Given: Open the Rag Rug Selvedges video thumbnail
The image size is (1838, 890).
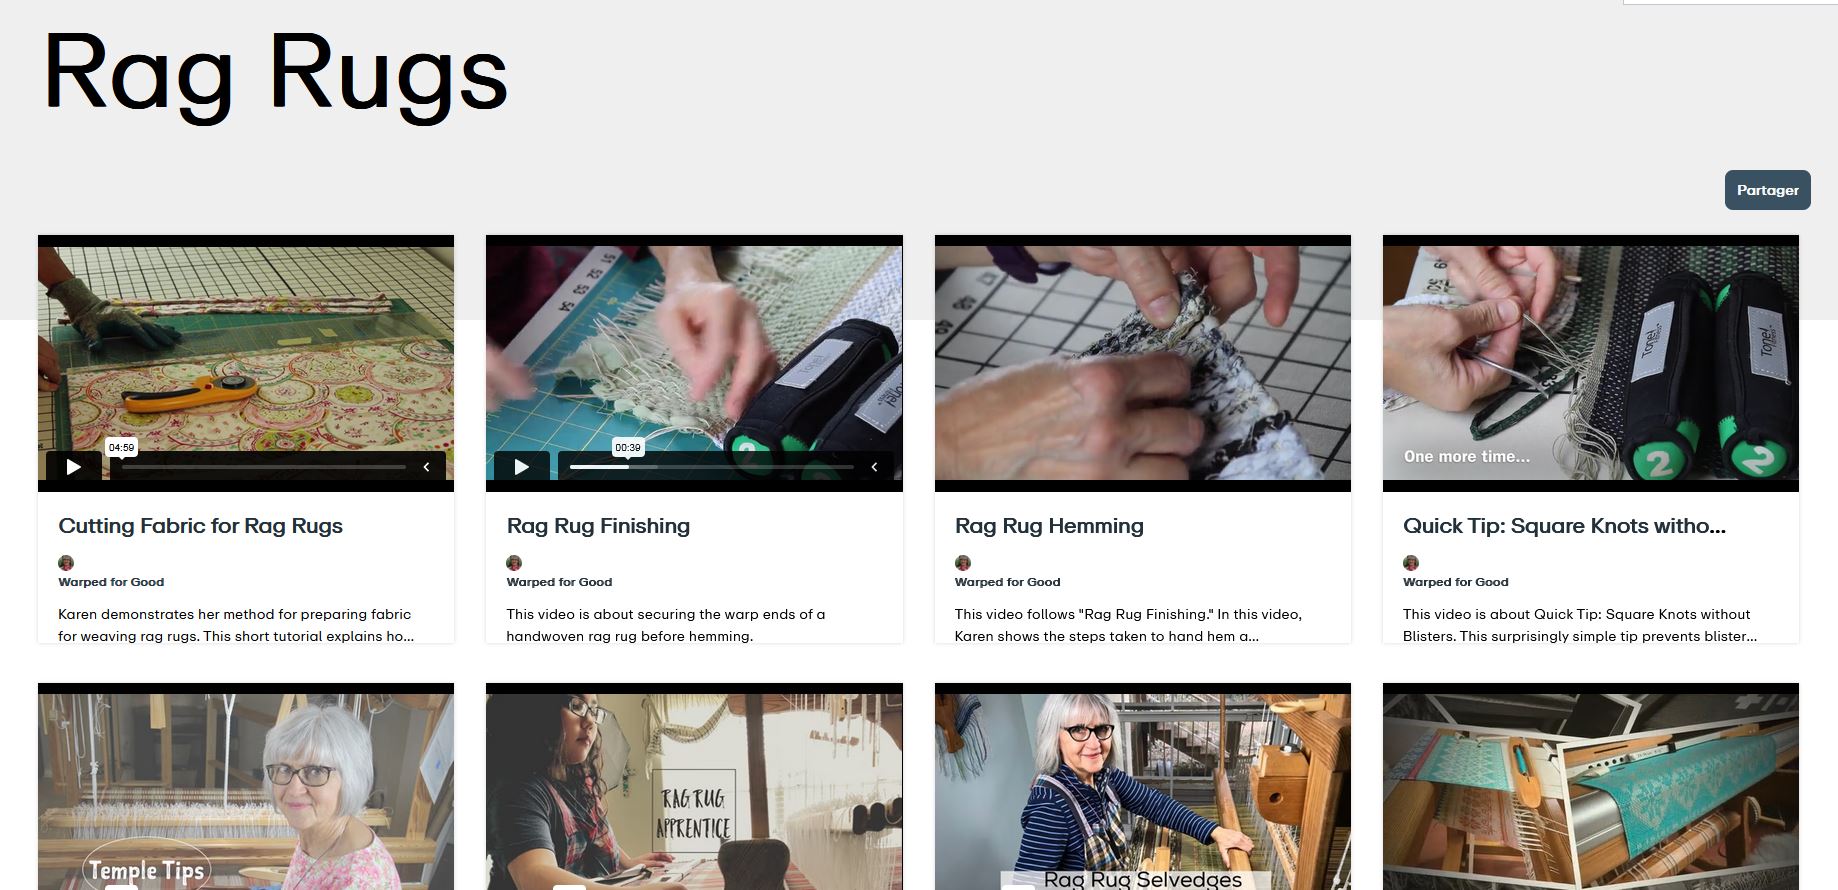Looking at the screenshot, I should [1142, 786].
